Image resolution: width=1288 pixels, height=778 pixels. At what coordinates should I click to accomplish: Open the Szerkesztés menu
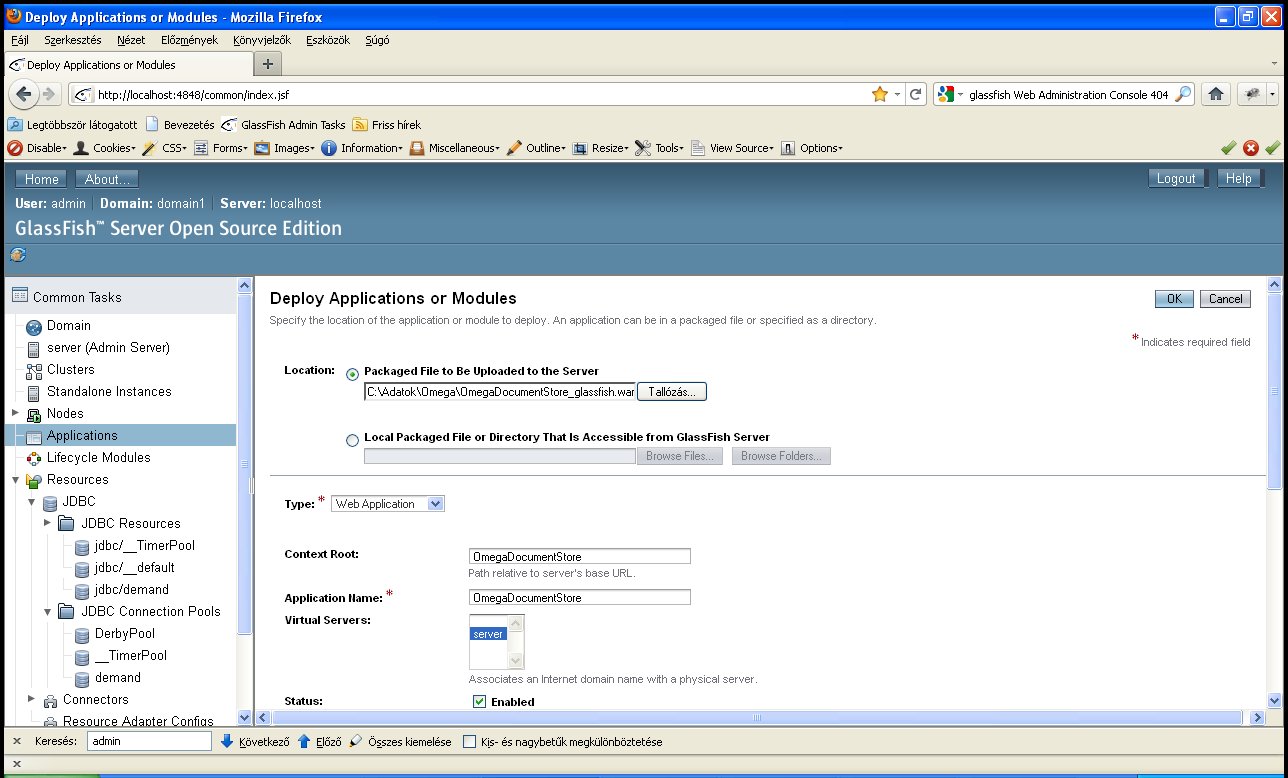tap(73, 40)
